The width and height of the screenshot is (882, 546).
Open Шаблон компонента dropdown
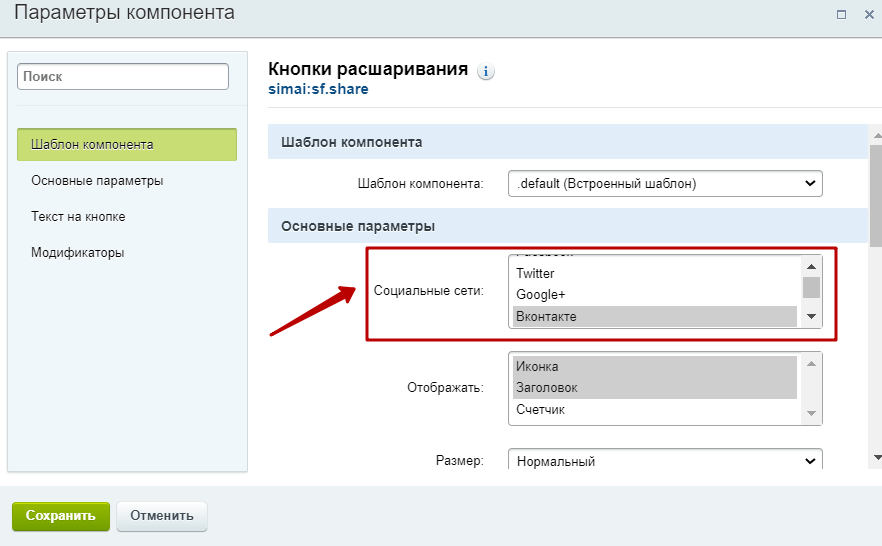pos(664,183)
